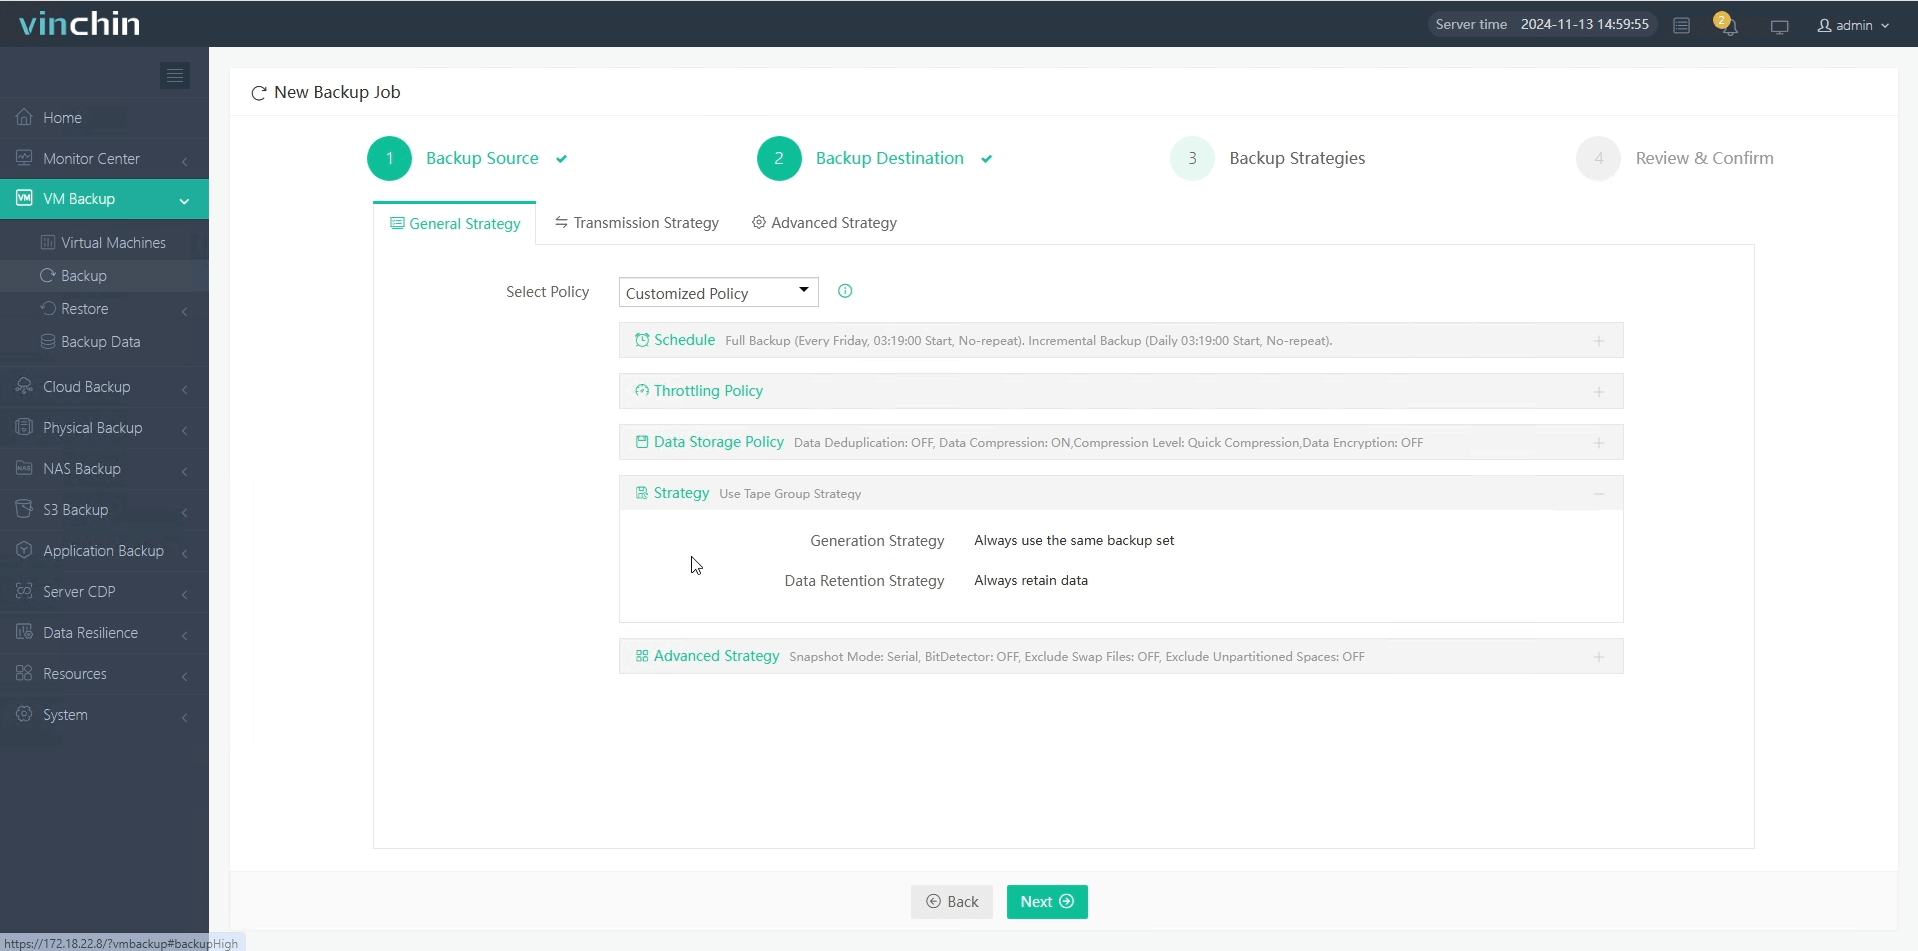Expand Data Storage Policy with plus

(x=1599, y=443)
